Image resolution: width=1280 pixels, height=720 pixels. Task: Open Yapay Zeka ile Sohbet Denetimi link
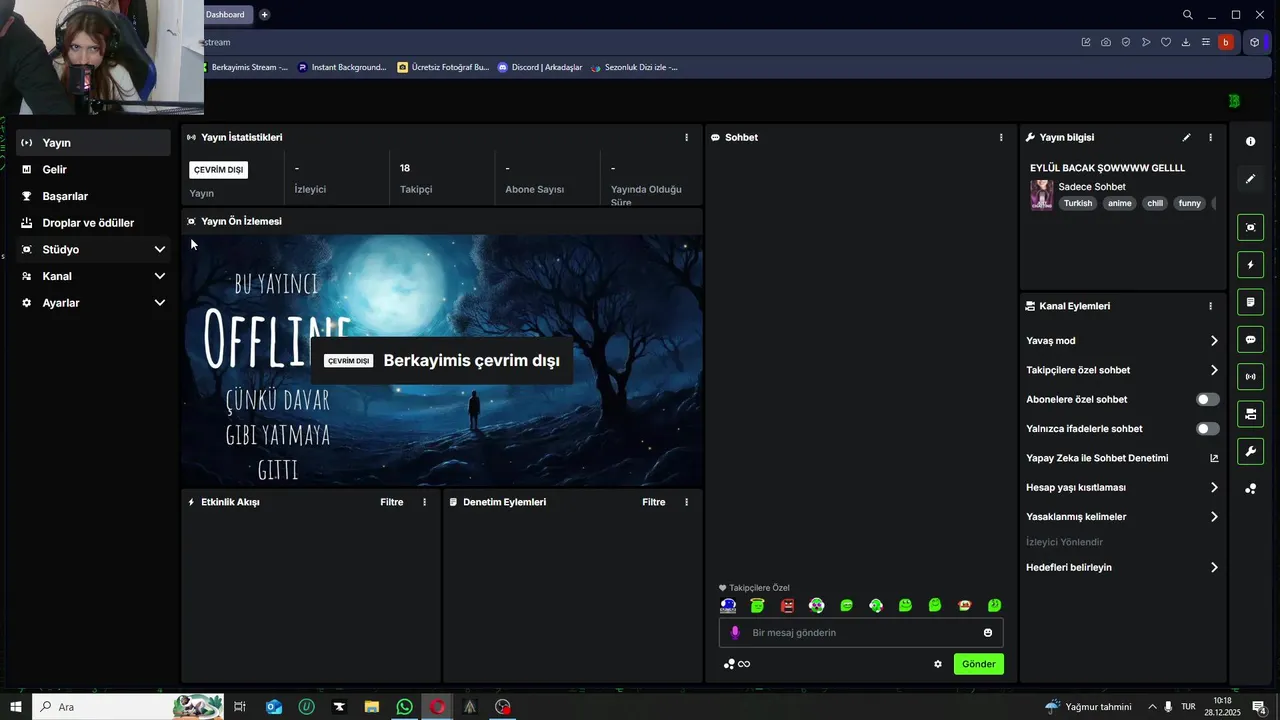pos(1122,458)
